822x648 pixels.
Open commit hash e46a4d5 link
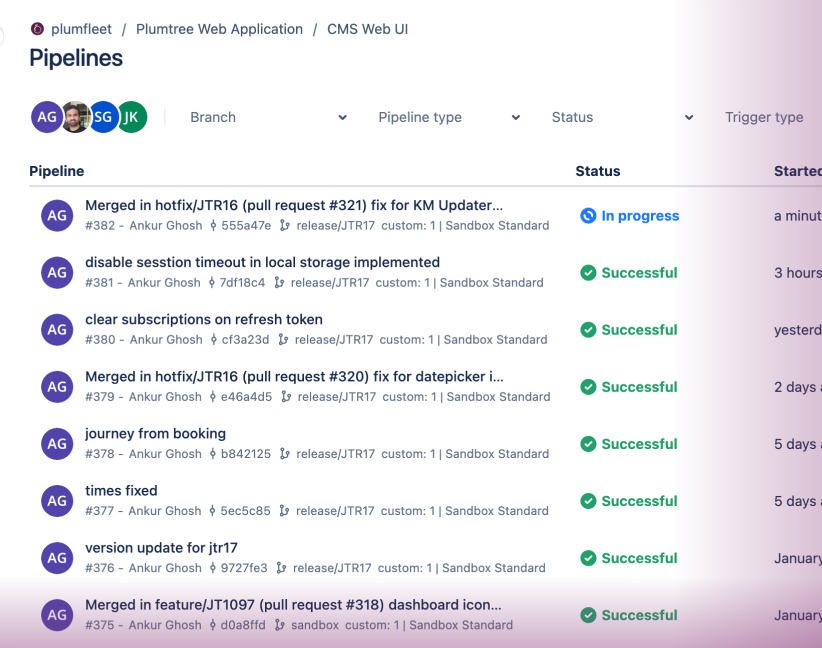(246, 397)
